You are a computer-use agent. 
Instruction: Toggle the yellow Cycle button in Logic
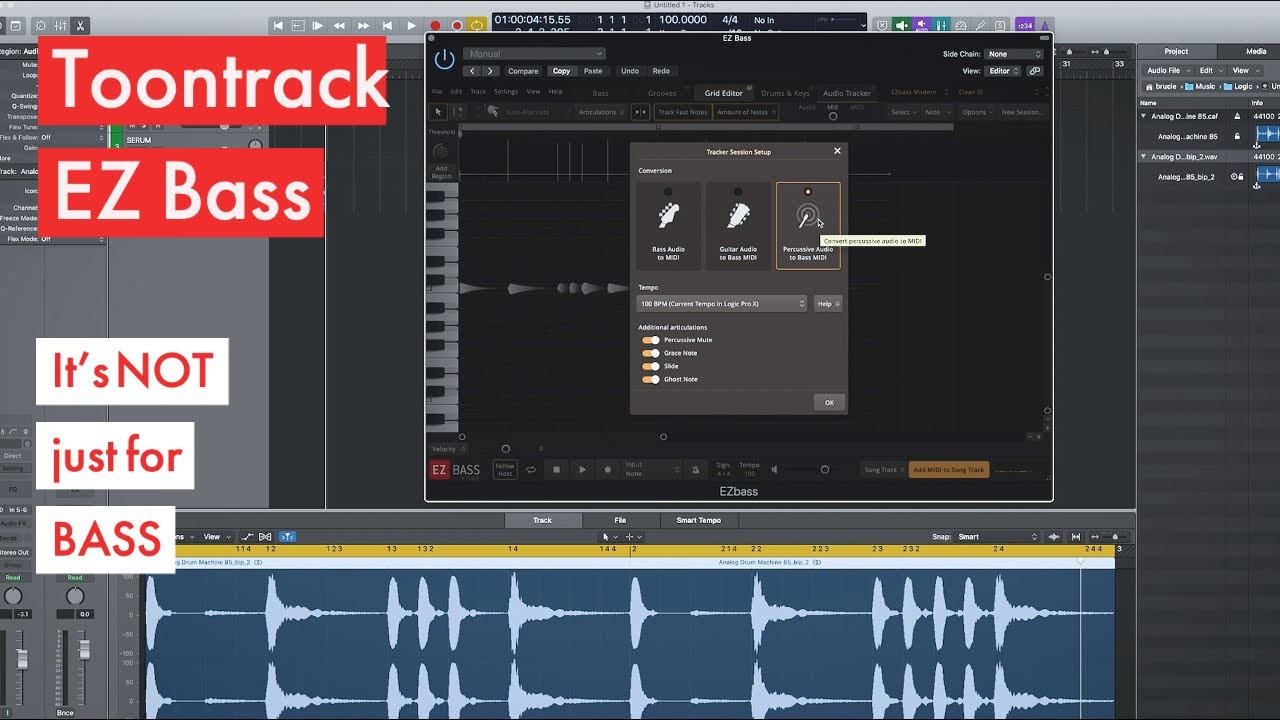(x=478, y=25)
